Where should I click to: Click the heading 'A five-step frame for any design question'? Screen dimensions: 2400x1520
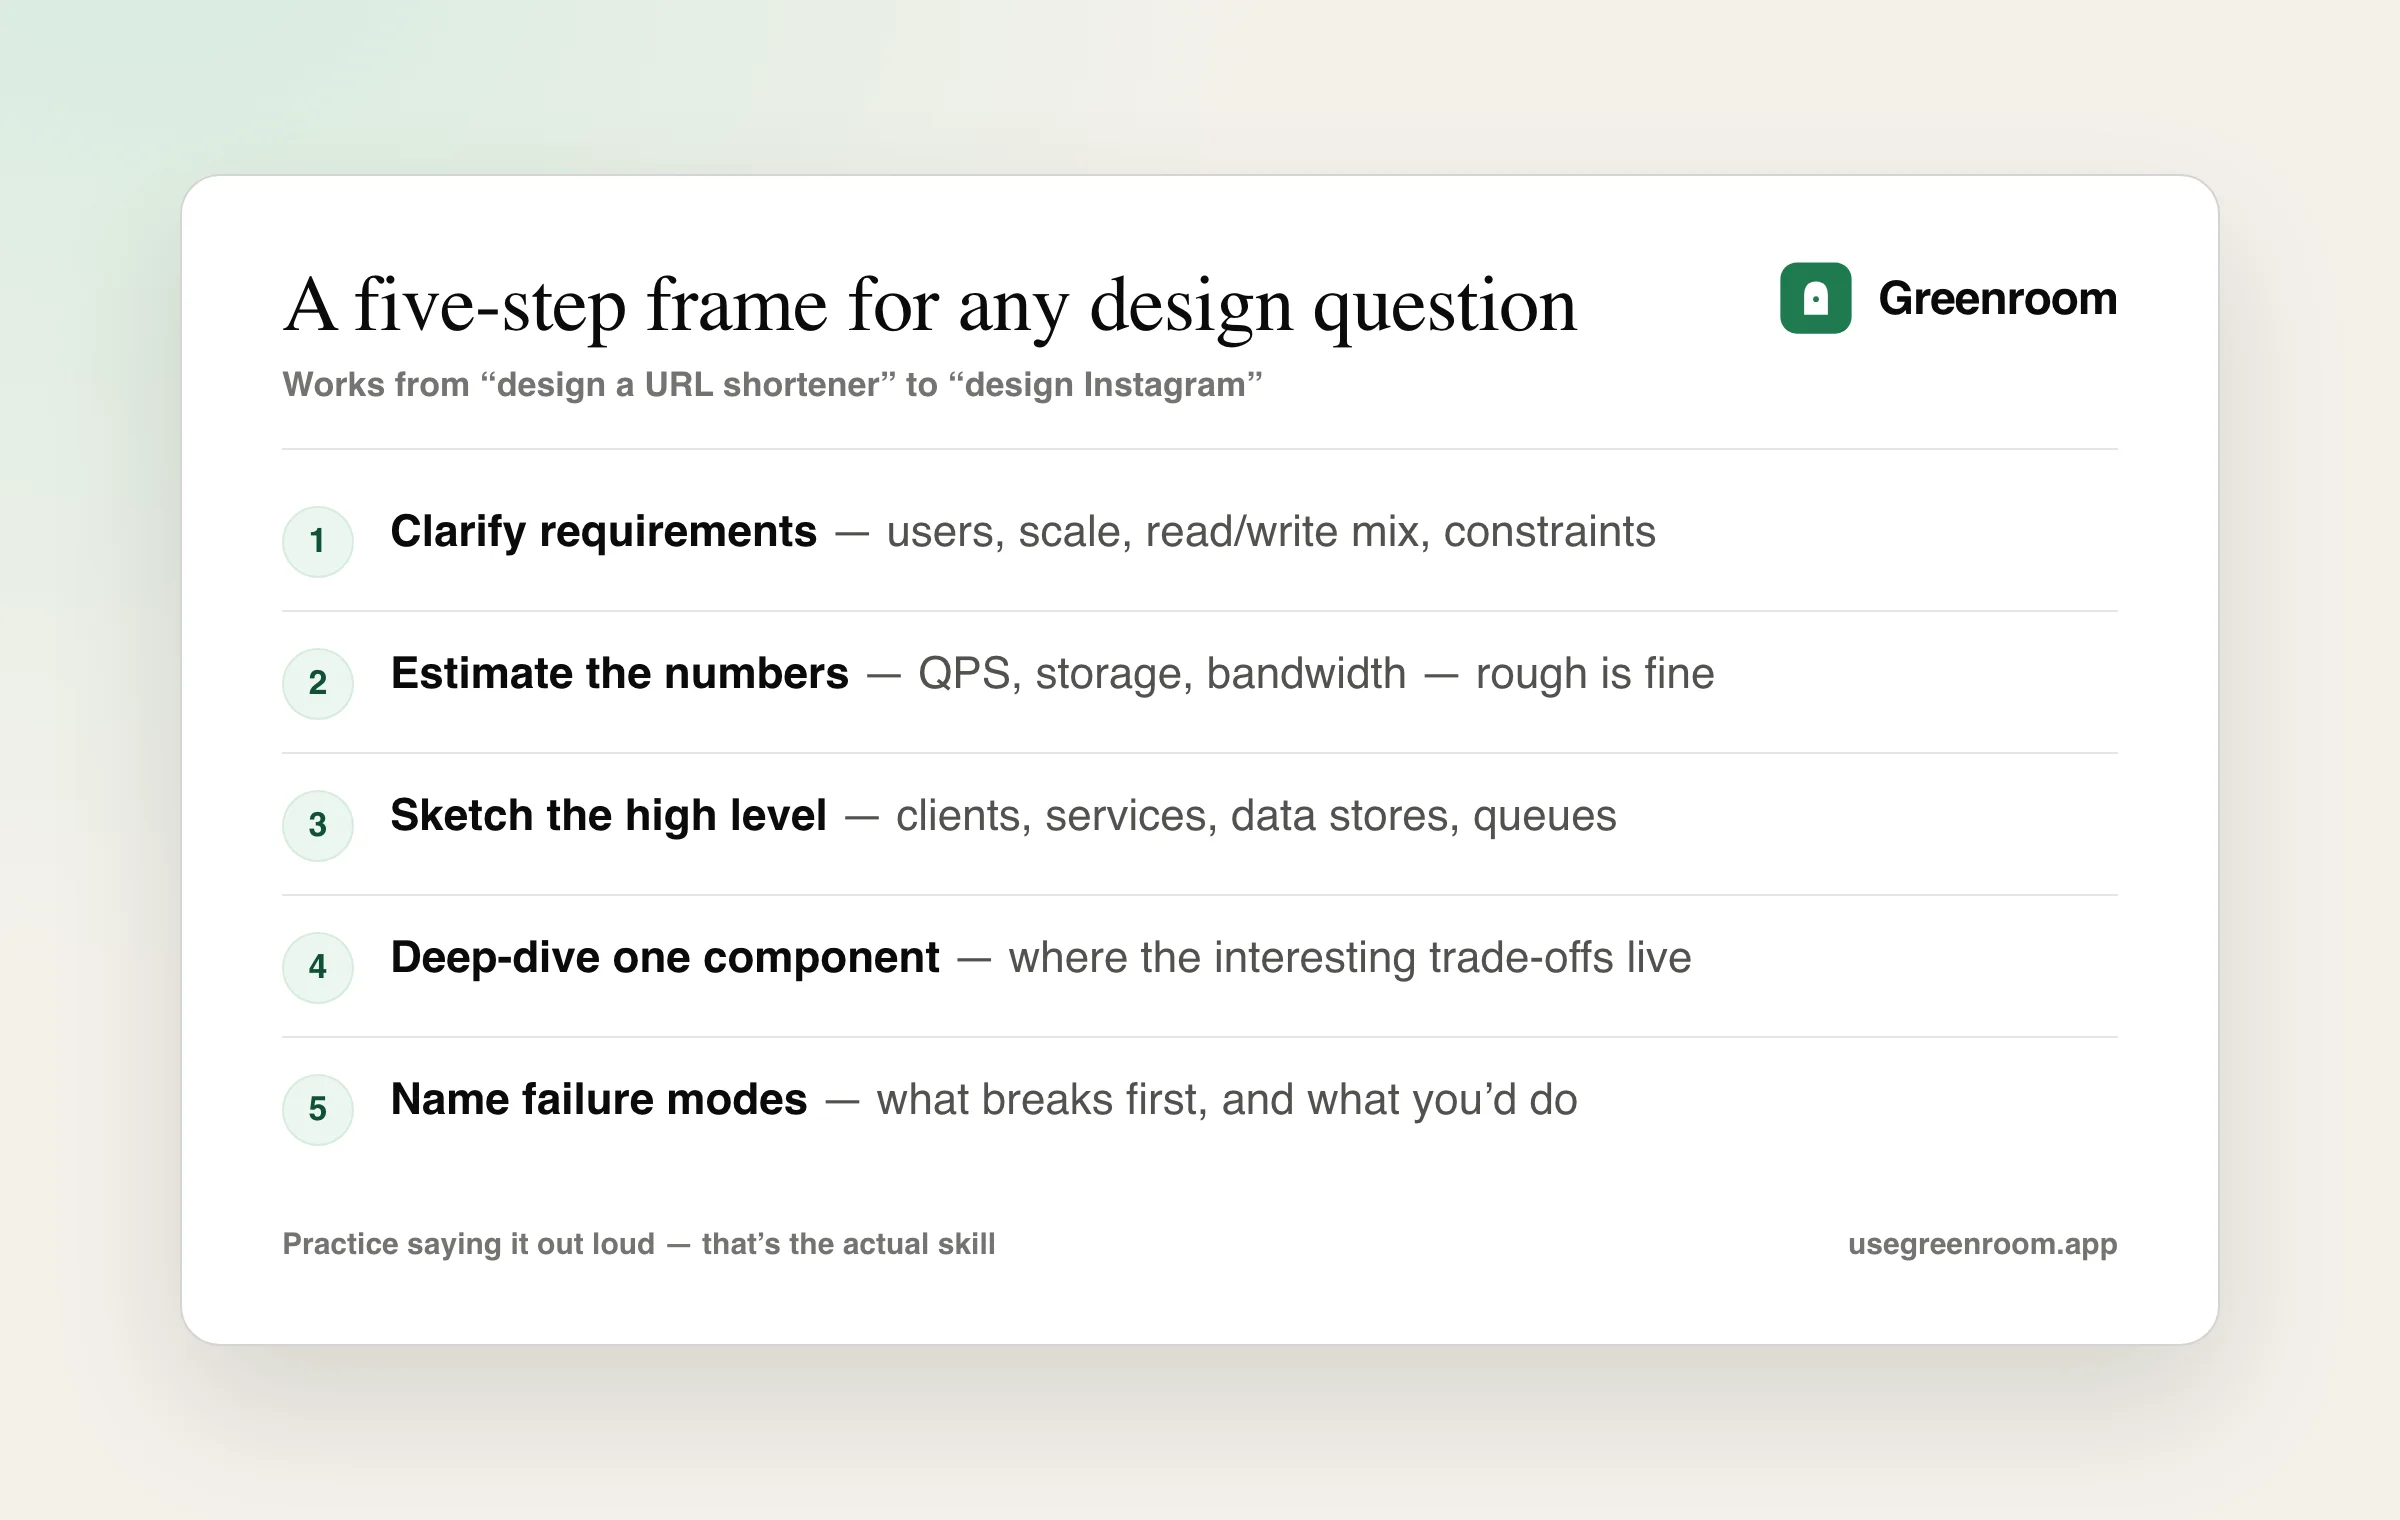coord(930,306)
